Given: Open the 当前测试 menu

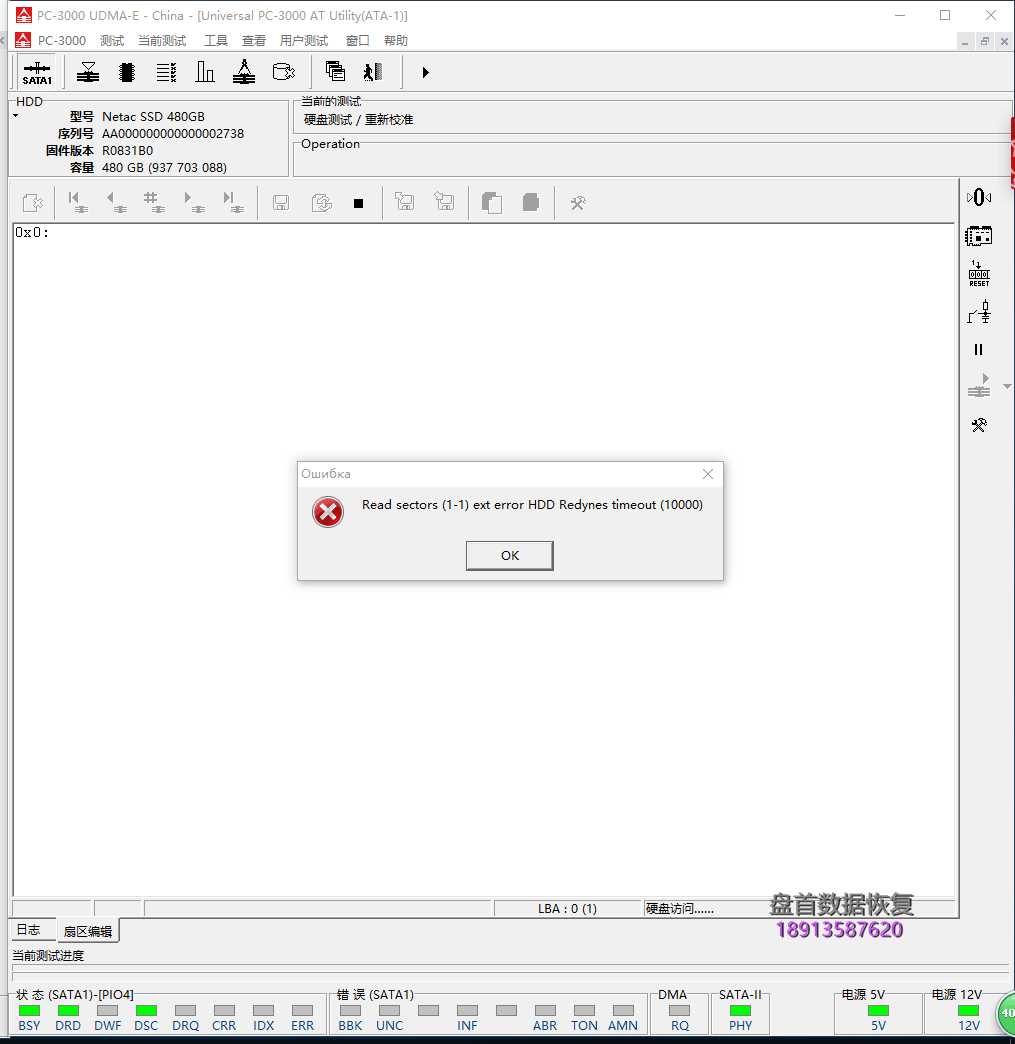Looking at the screenshot, I should point(162,41).
